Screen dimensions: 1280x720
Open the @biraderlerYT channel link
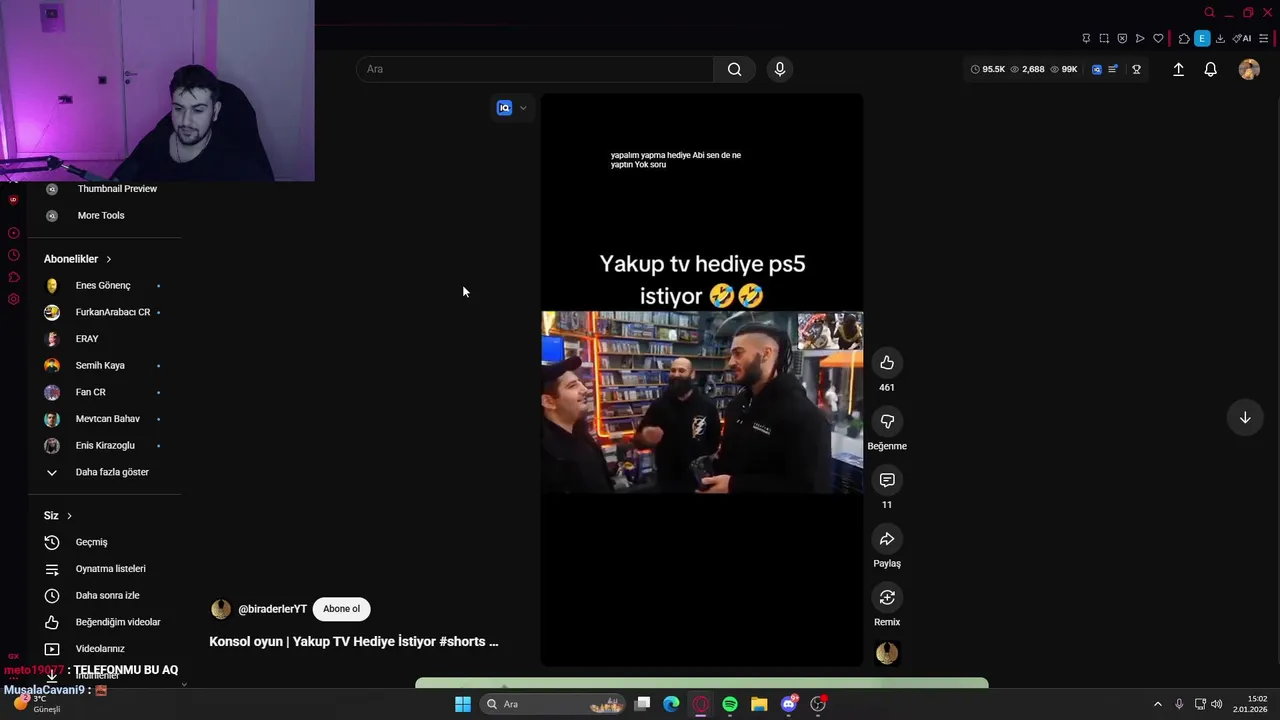point(272,609)
